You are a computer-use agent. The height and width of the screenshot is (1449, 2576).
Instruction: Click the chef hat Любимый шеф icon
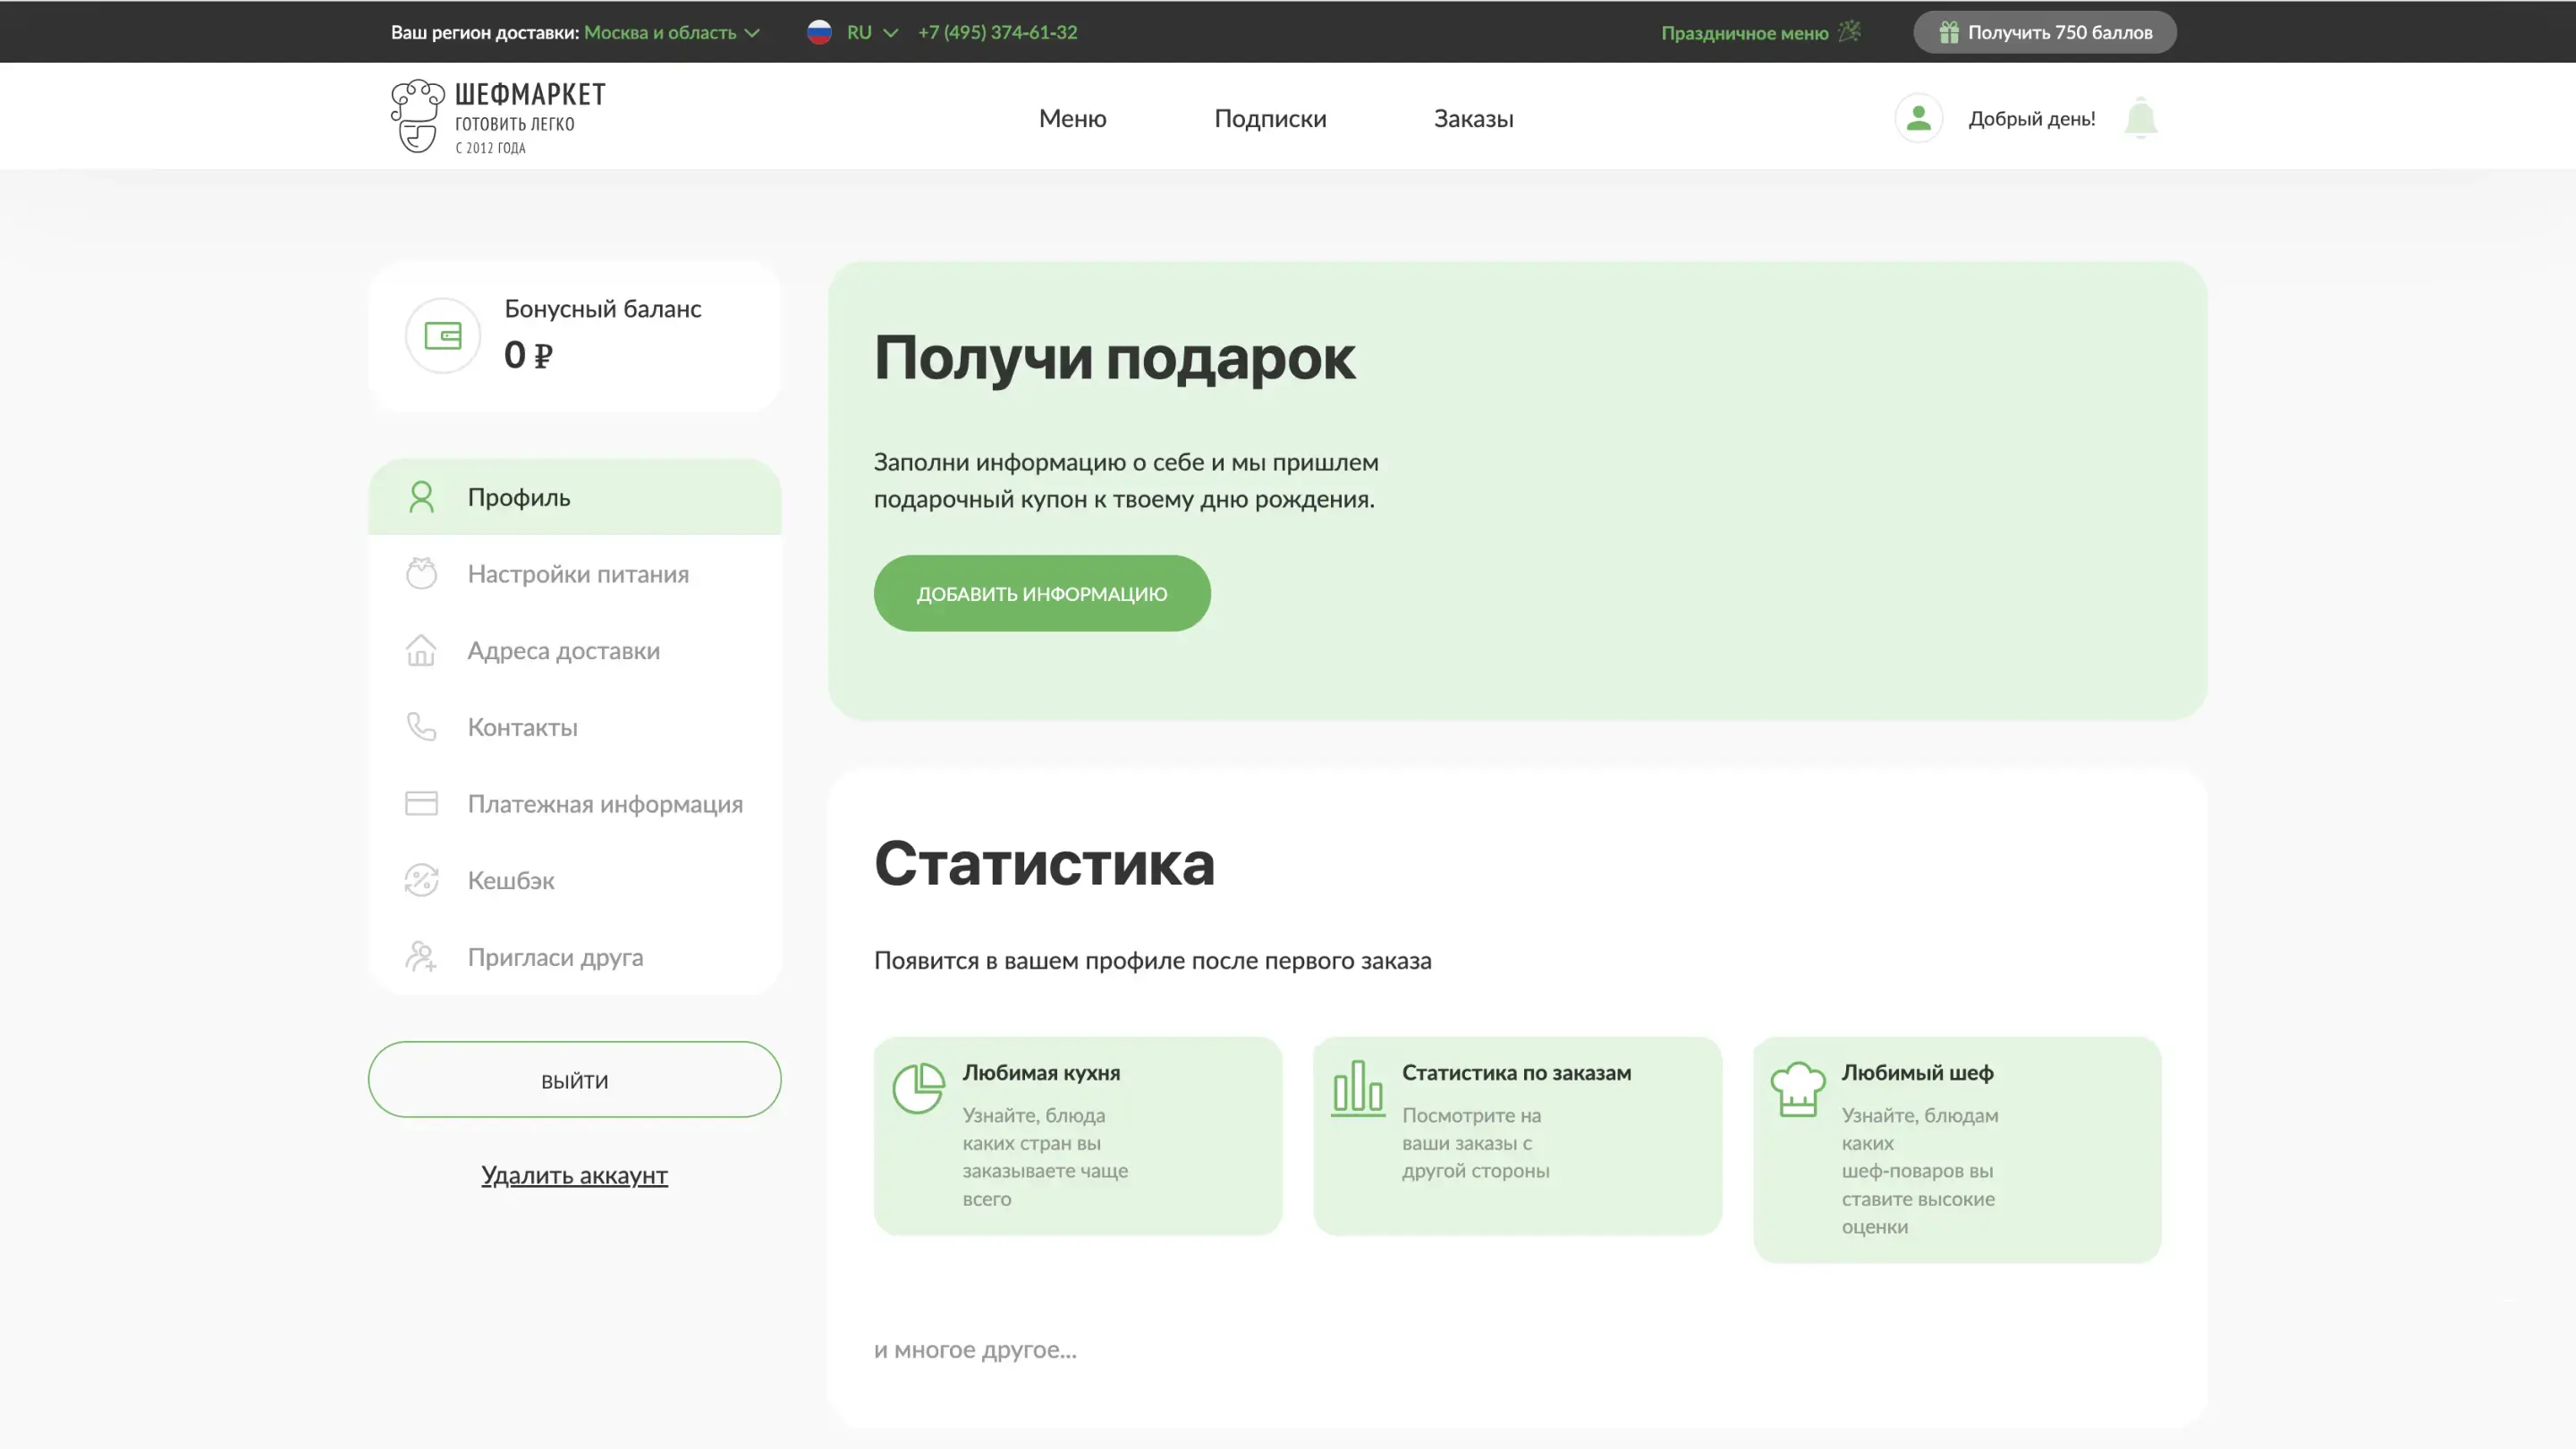(x=1797, y=1088)
